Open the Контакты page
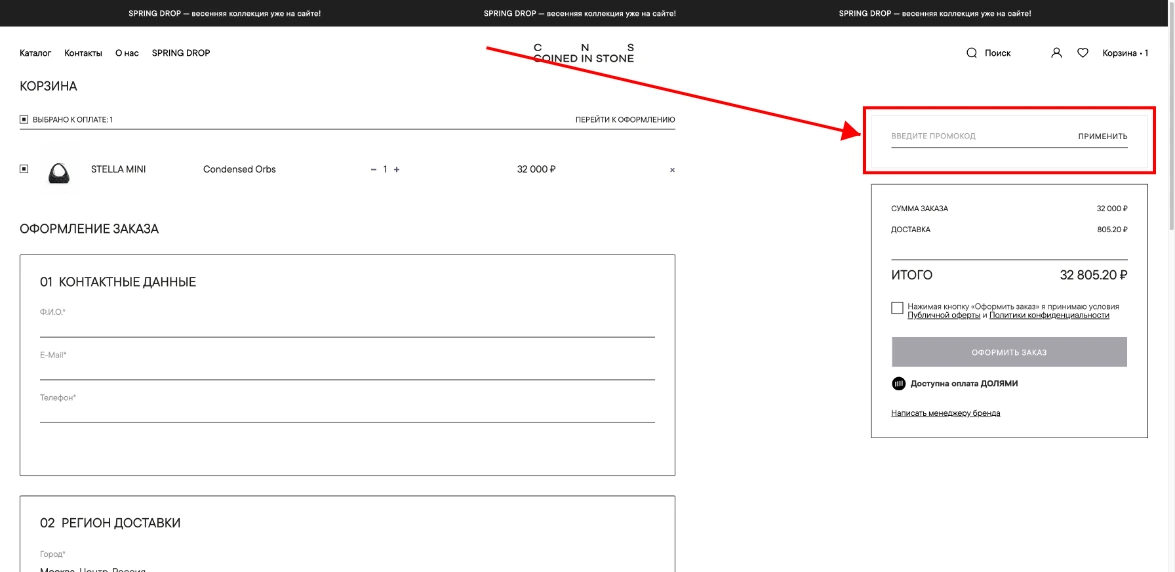 click(83, 53)
